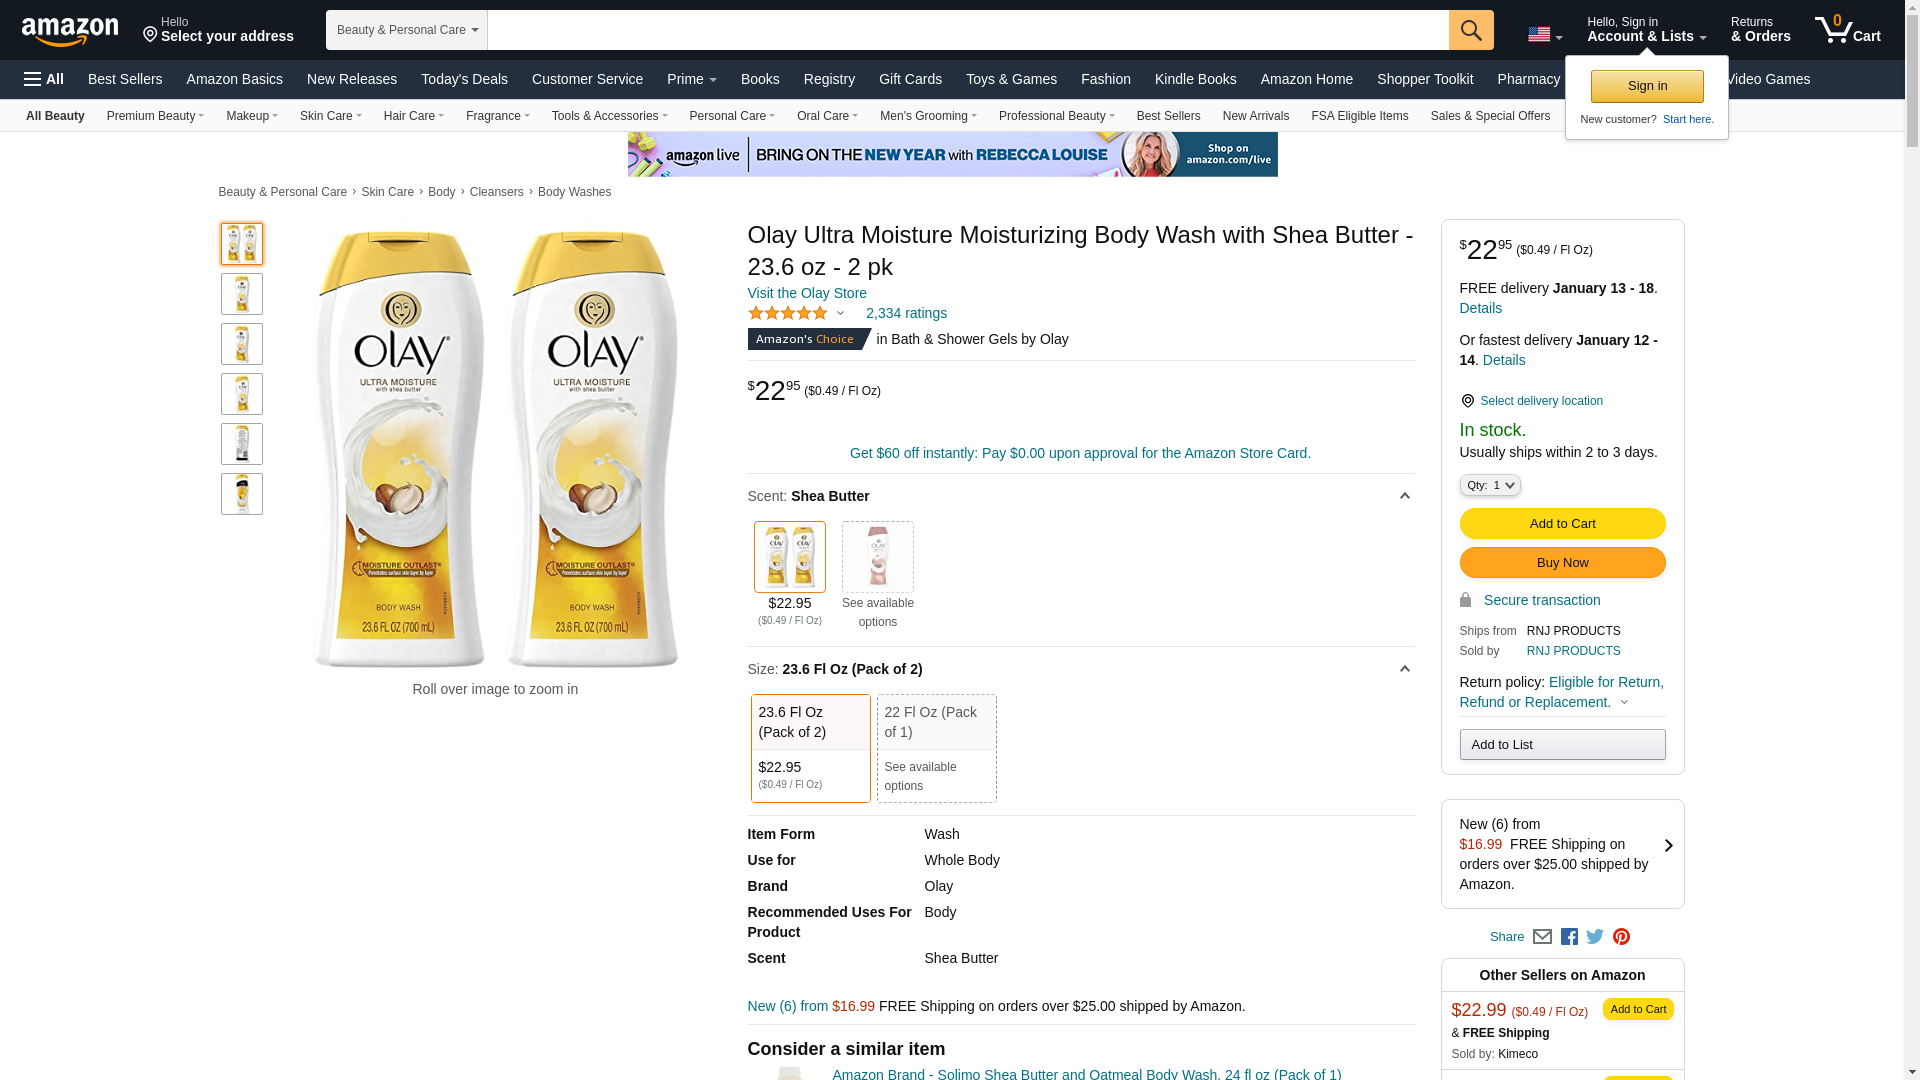Open the Qty quantity dropdown
Viewport: 1920px width, 1080px height.
point(1489,485)
